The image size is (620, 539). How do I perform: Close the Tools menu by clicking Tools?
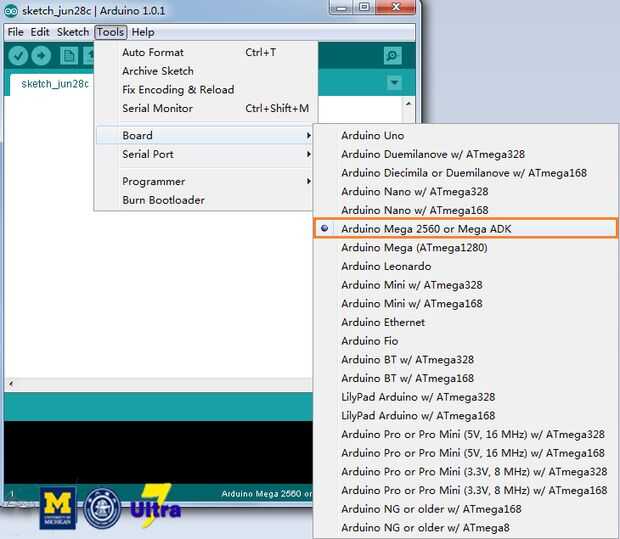(111, 32)
